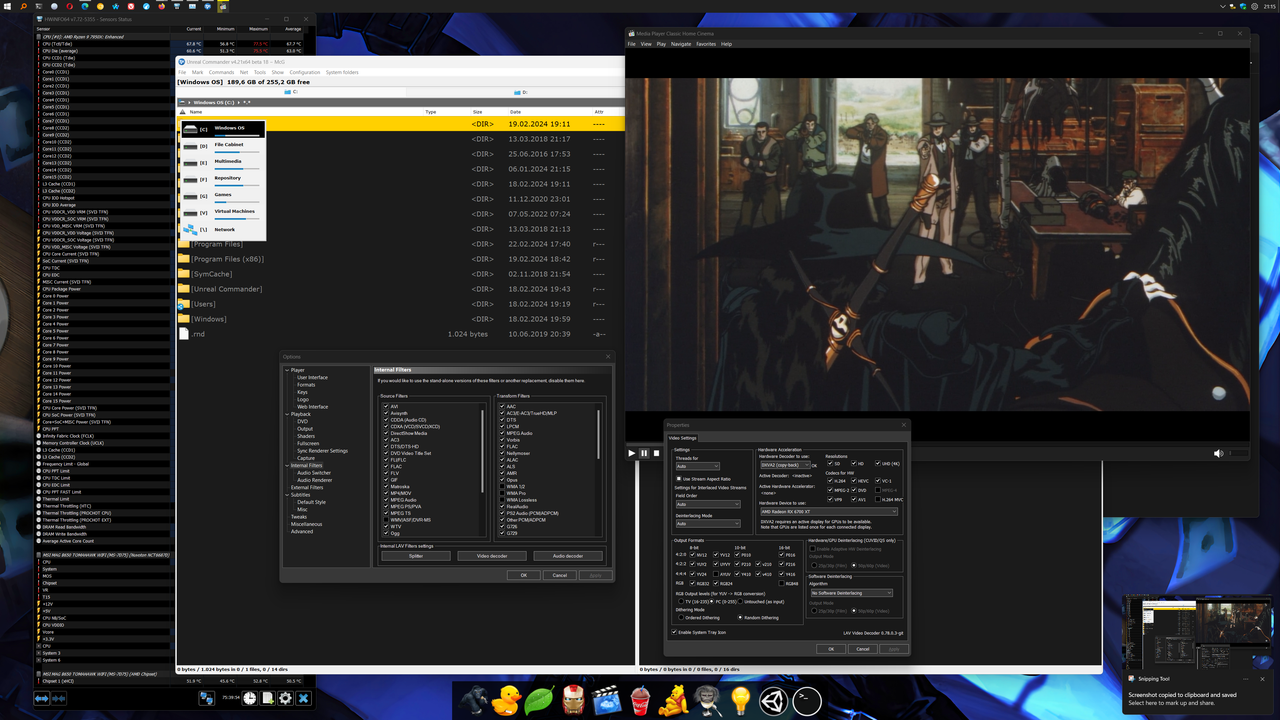Viewport: 1280px width, 720px height.
Task: Select the Ordered Dithering radio button
Action: point(681,617)
